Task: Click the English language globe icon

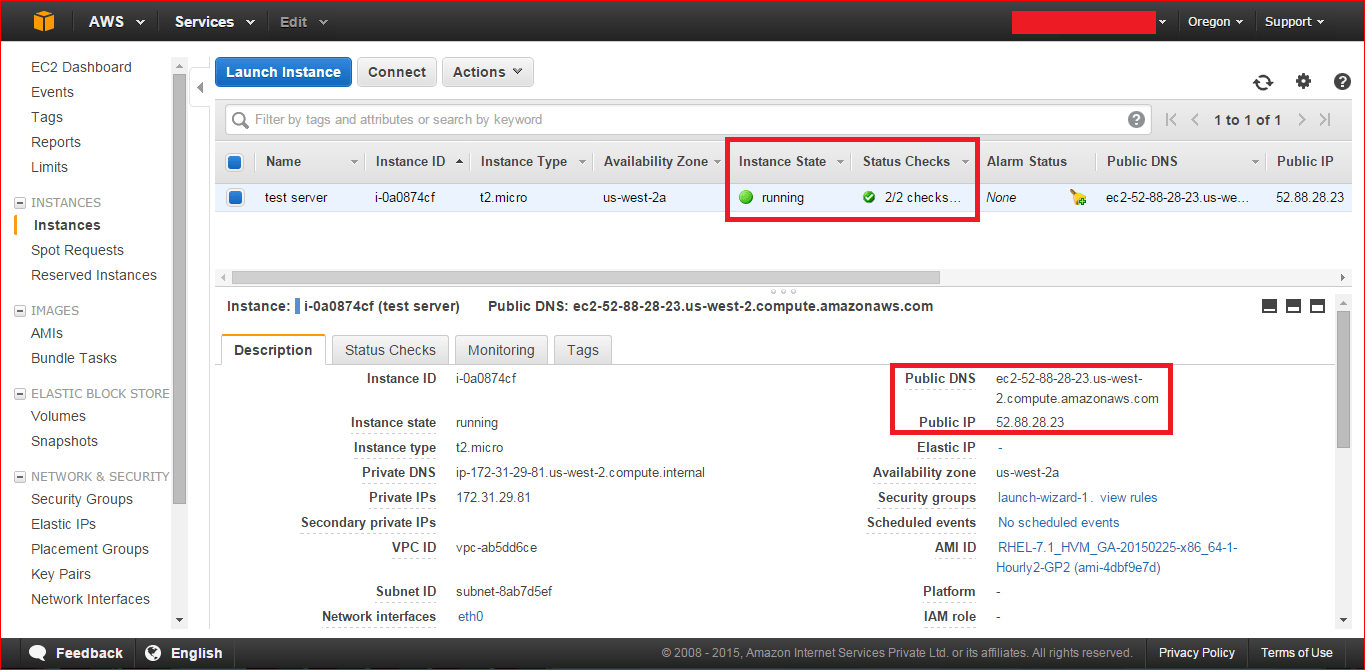Action: [150, 652]
